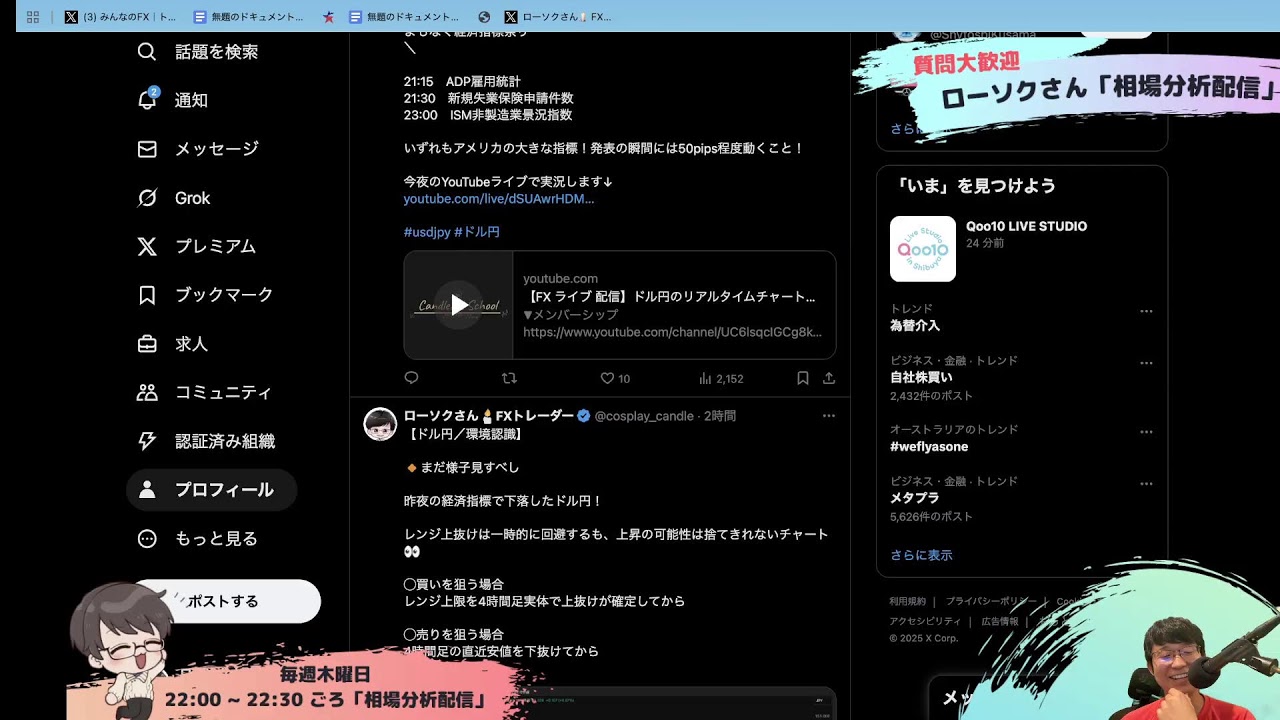
Task: Open the profile person icon
Action: tap(147, 490)
